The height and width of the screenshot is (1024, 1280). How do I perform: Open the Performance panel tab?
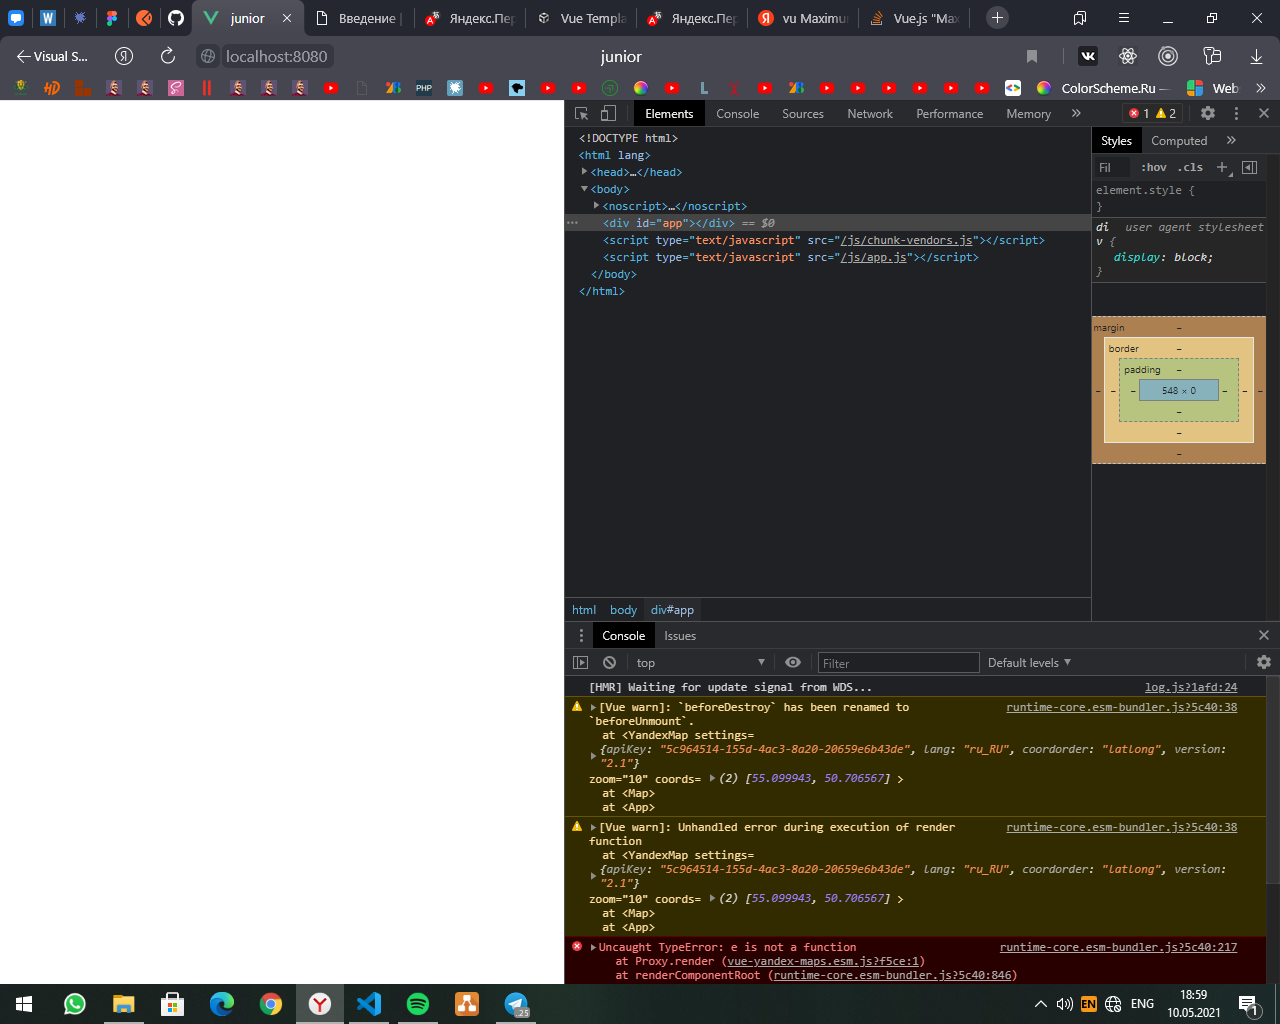(950, 114)
